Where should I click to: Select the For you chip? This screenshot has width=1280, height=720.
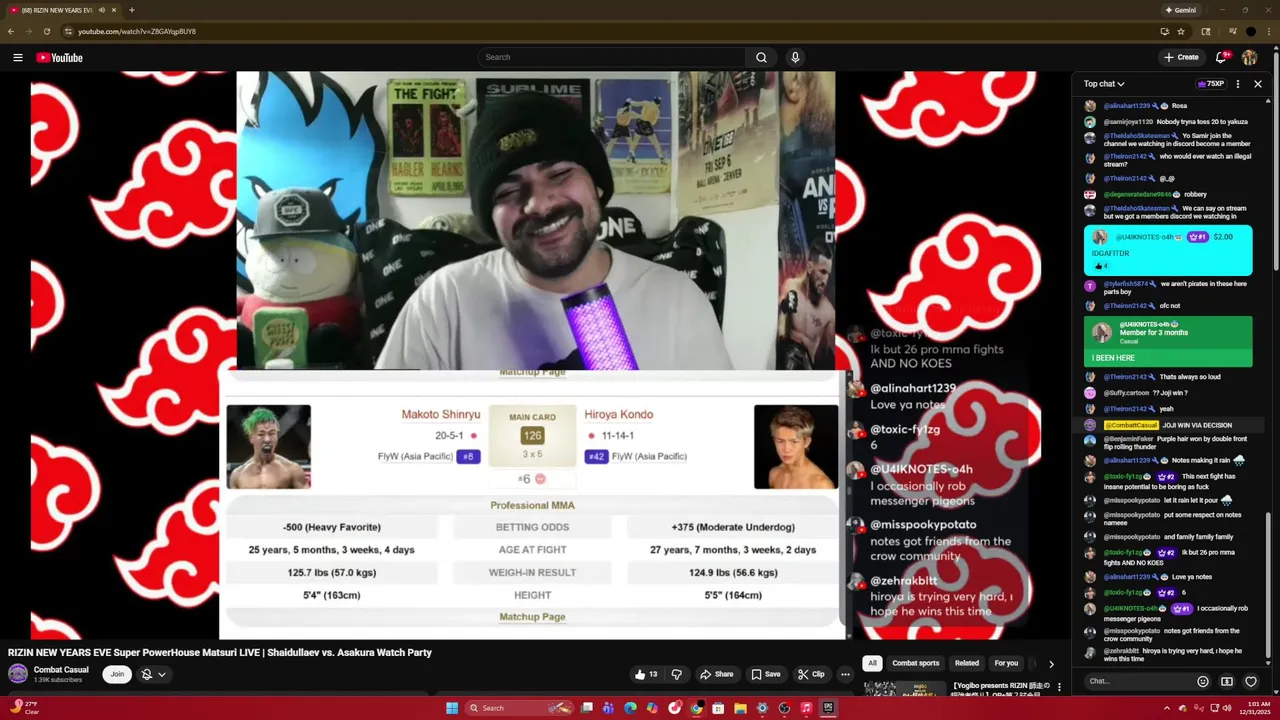pyautogui.click(x=1006, y=663)
